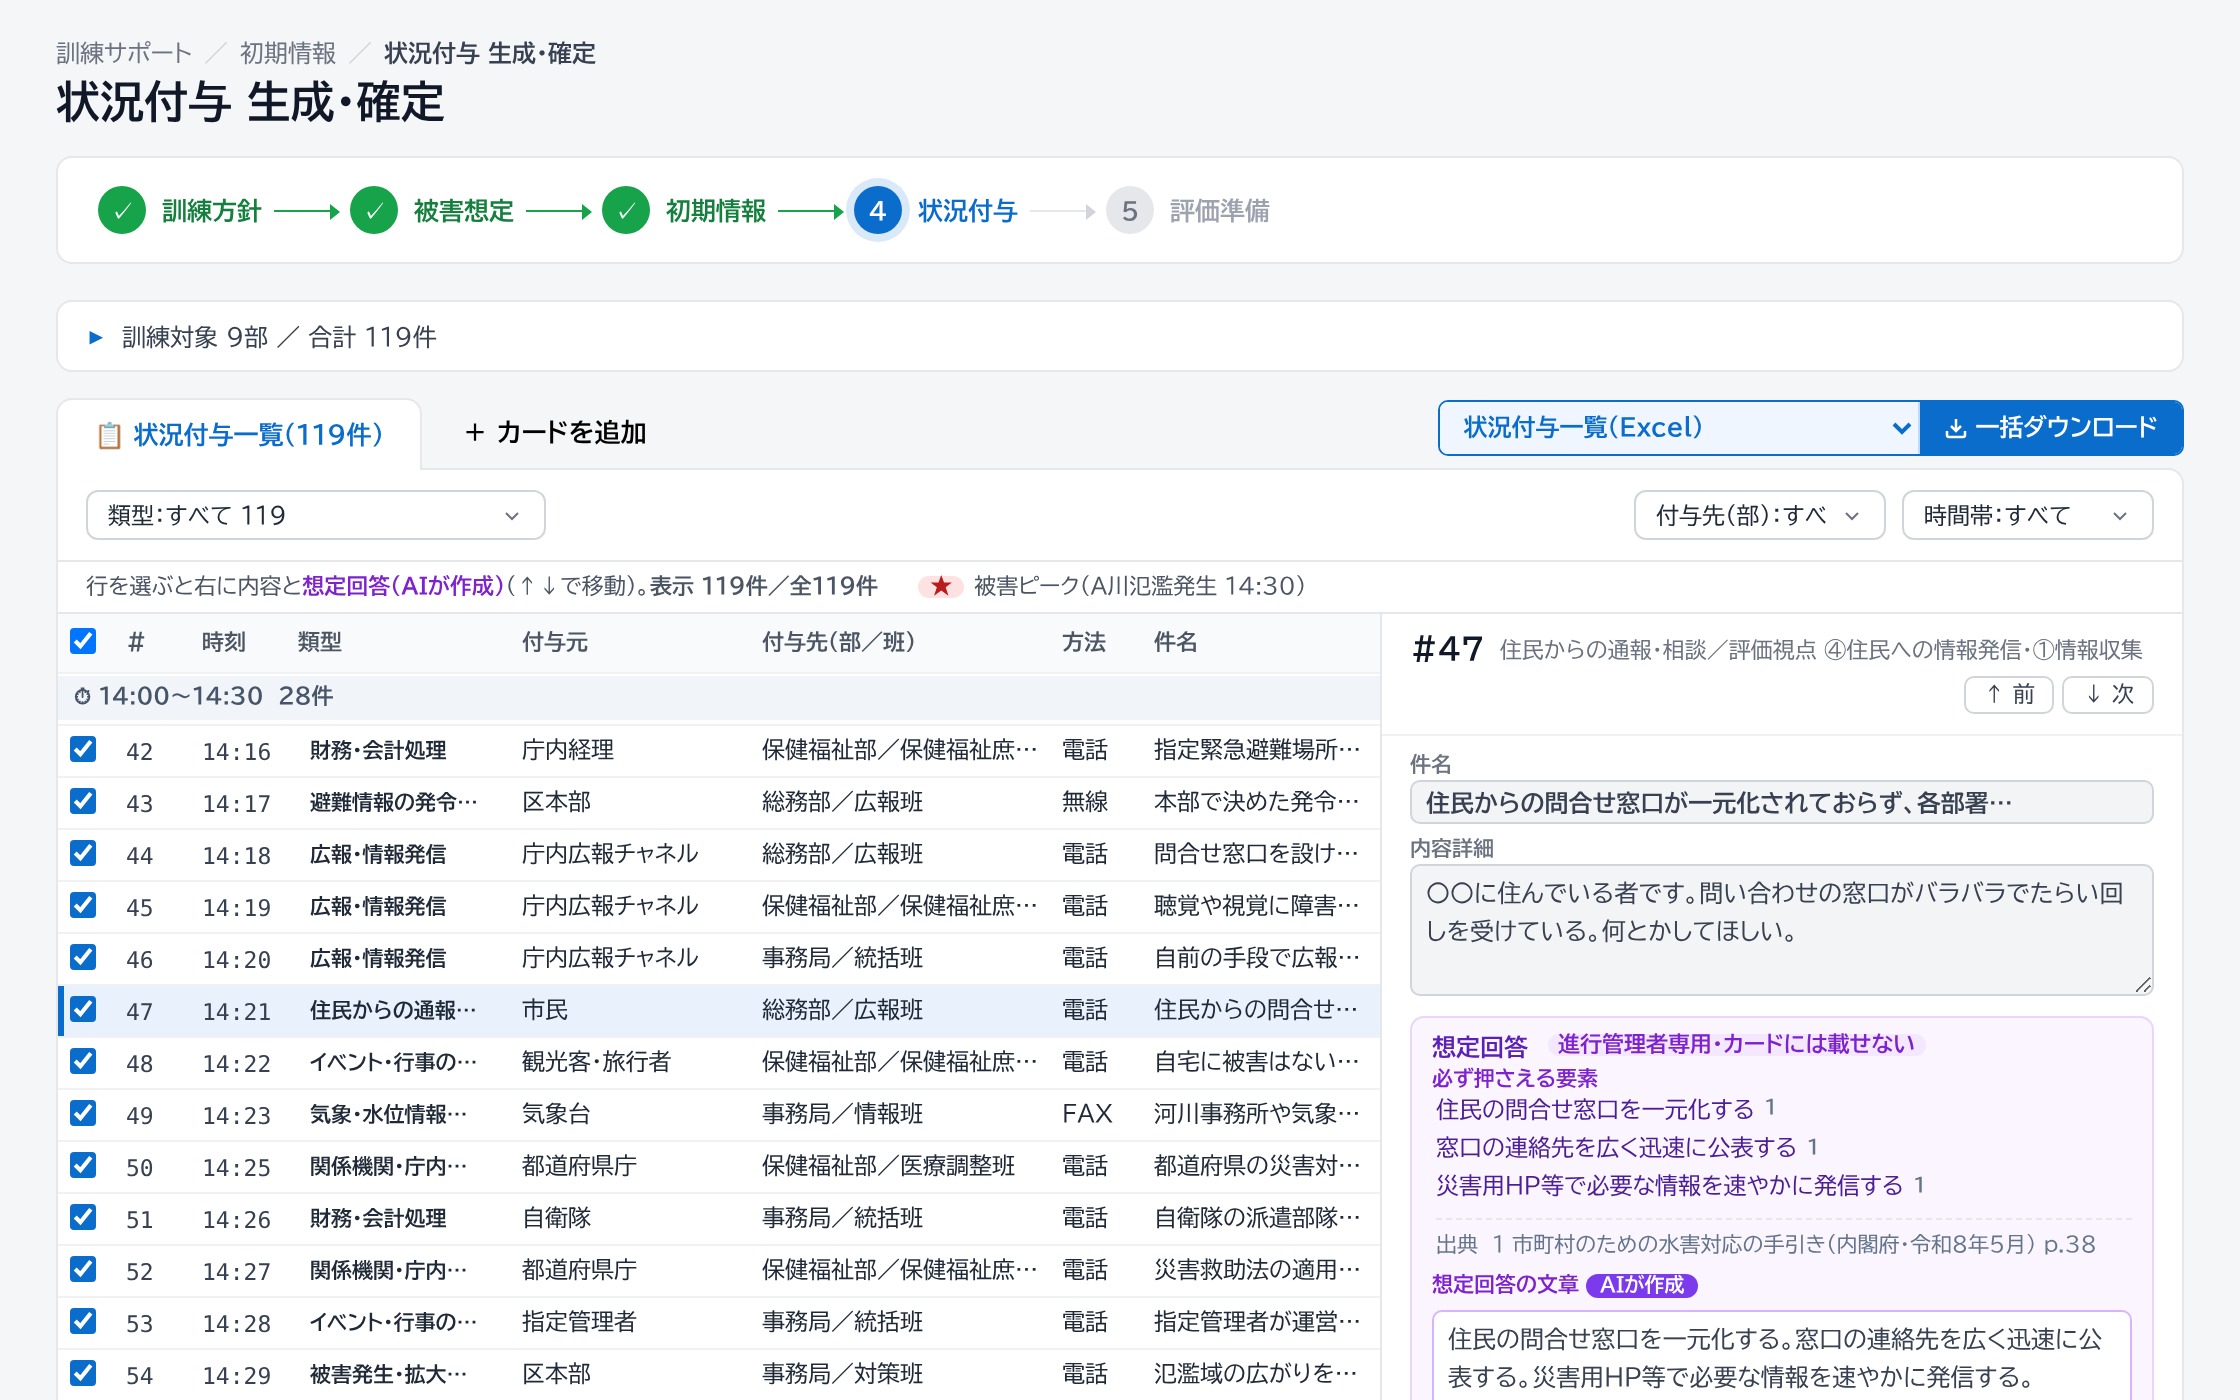Image resolution: width=2240 pixels, height=1400 pixels.
Task: Click the 件名 text field
Action: (1781, 802)
